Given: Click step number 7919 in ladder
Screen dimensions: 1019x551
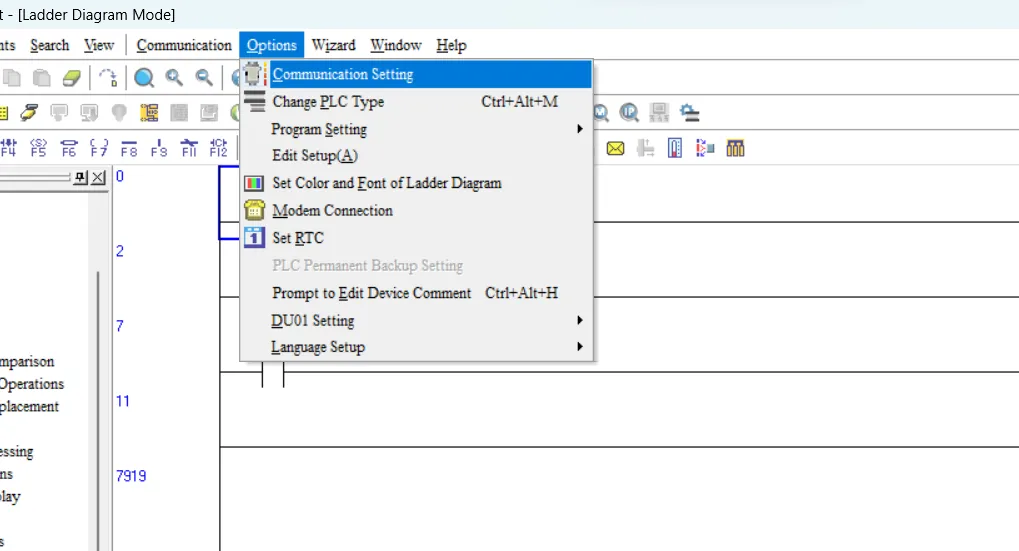Looking at the screenshot, I should 131,476.
